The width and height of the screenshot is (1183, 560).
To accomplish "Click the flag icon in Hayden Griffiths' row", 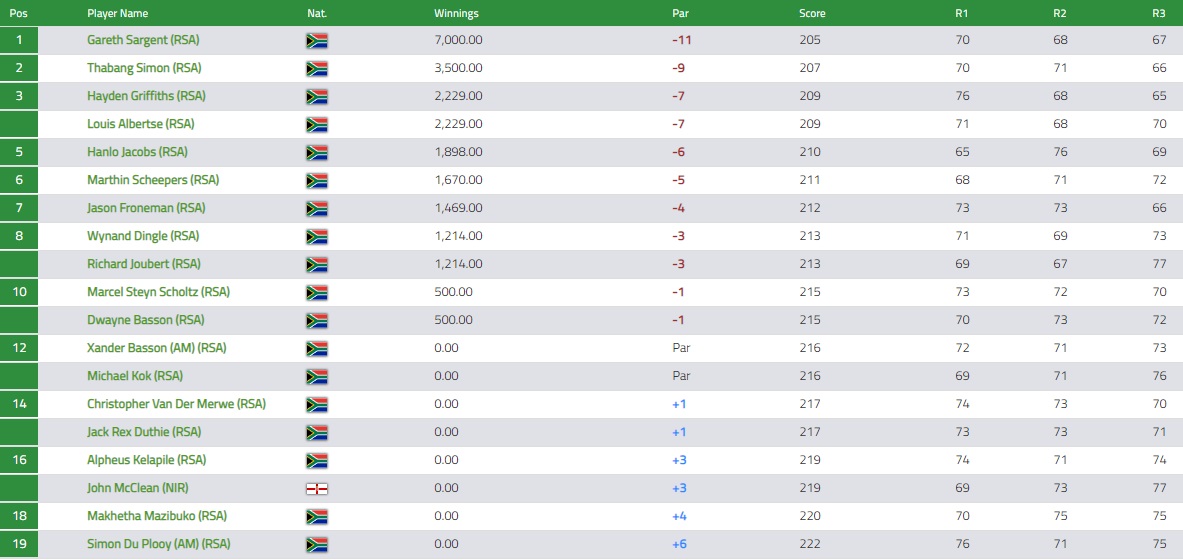I will 317,97.
